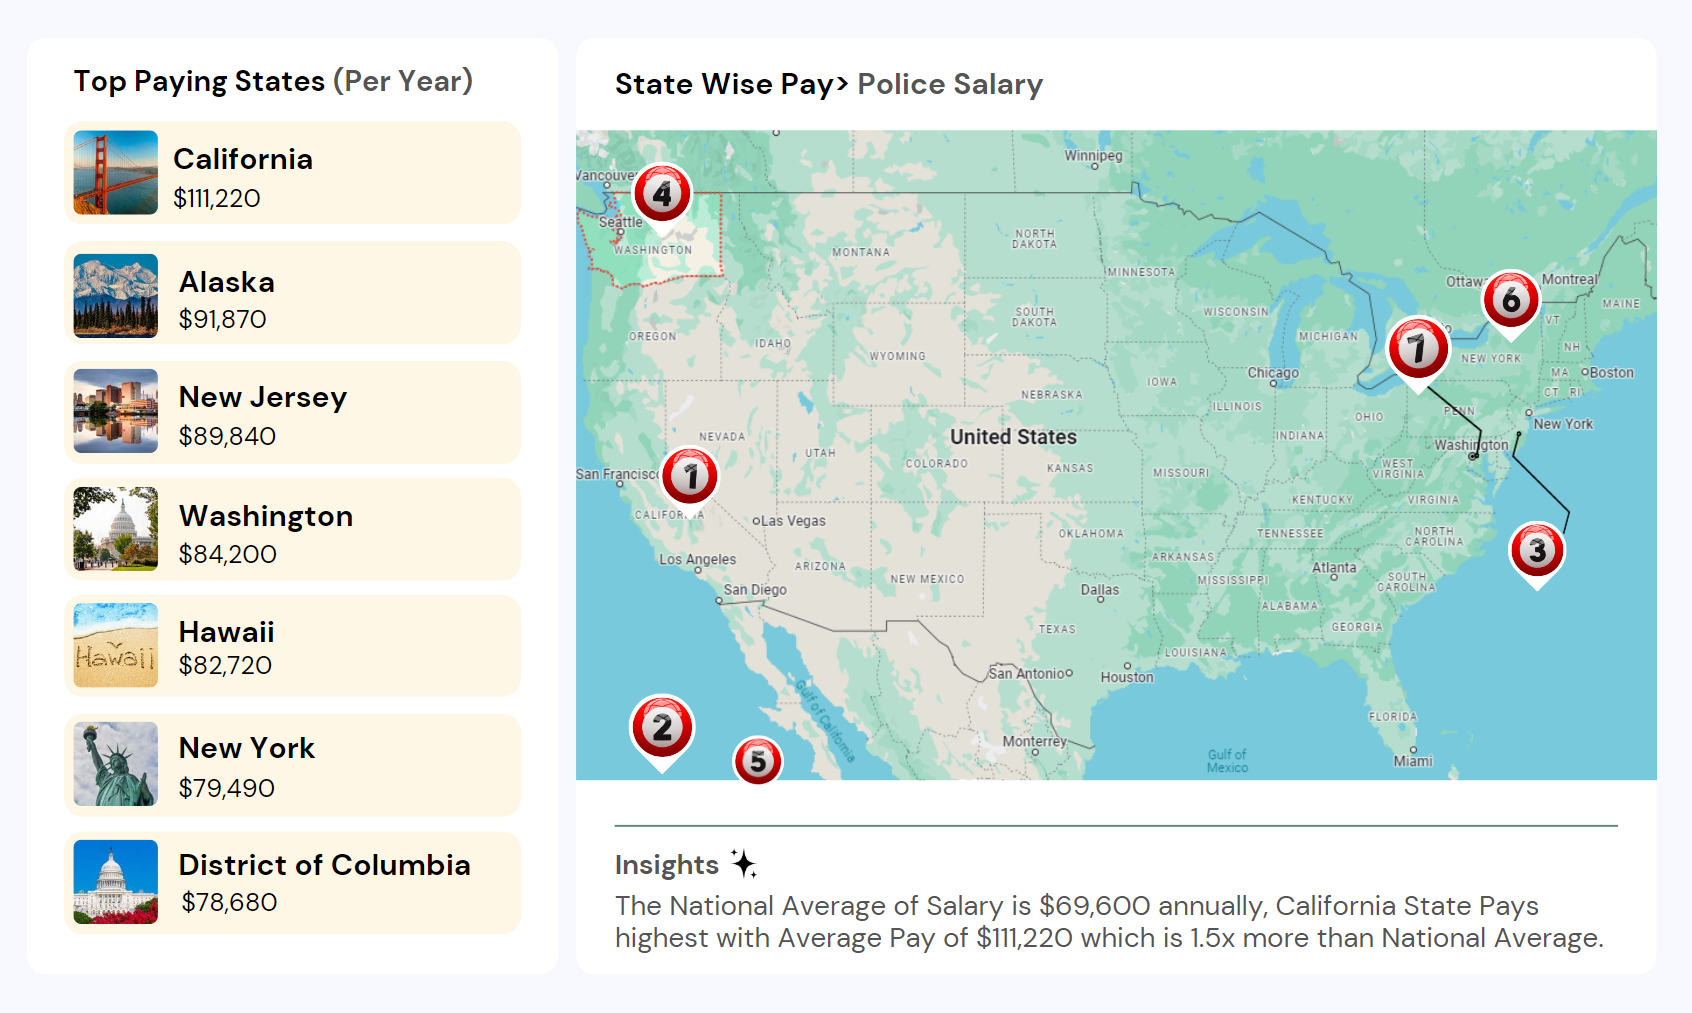Click the Golden Gate Bridge thumbnail
The image size is (1692, 1013).
[116, 173]
